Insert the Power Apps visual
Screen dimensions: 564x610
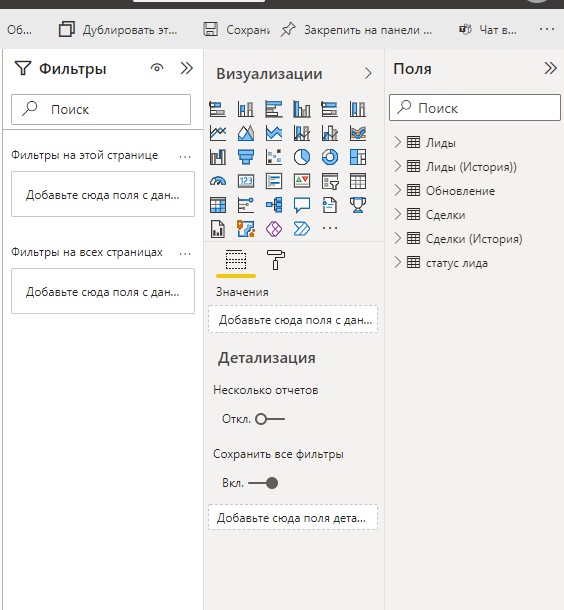pyautogui.click(x=274, y=229)
